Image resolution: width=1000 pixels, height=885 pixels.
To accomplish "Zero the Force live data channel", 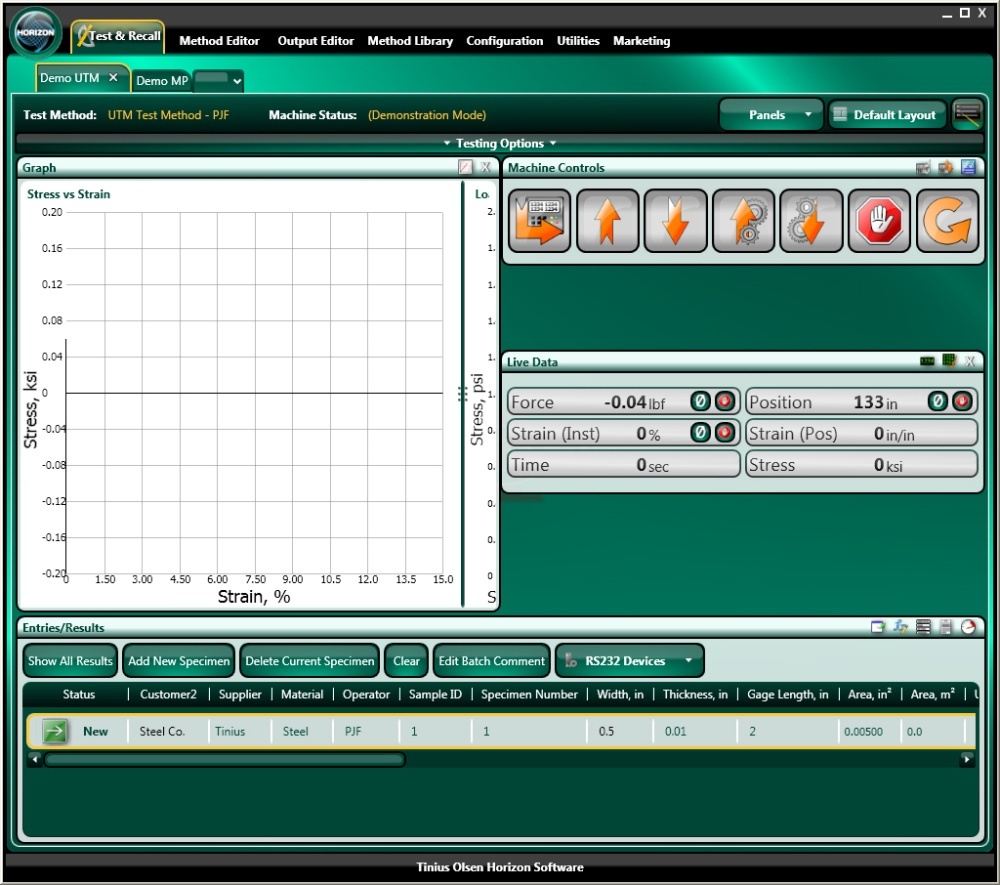I will click(x=701, y=402).
